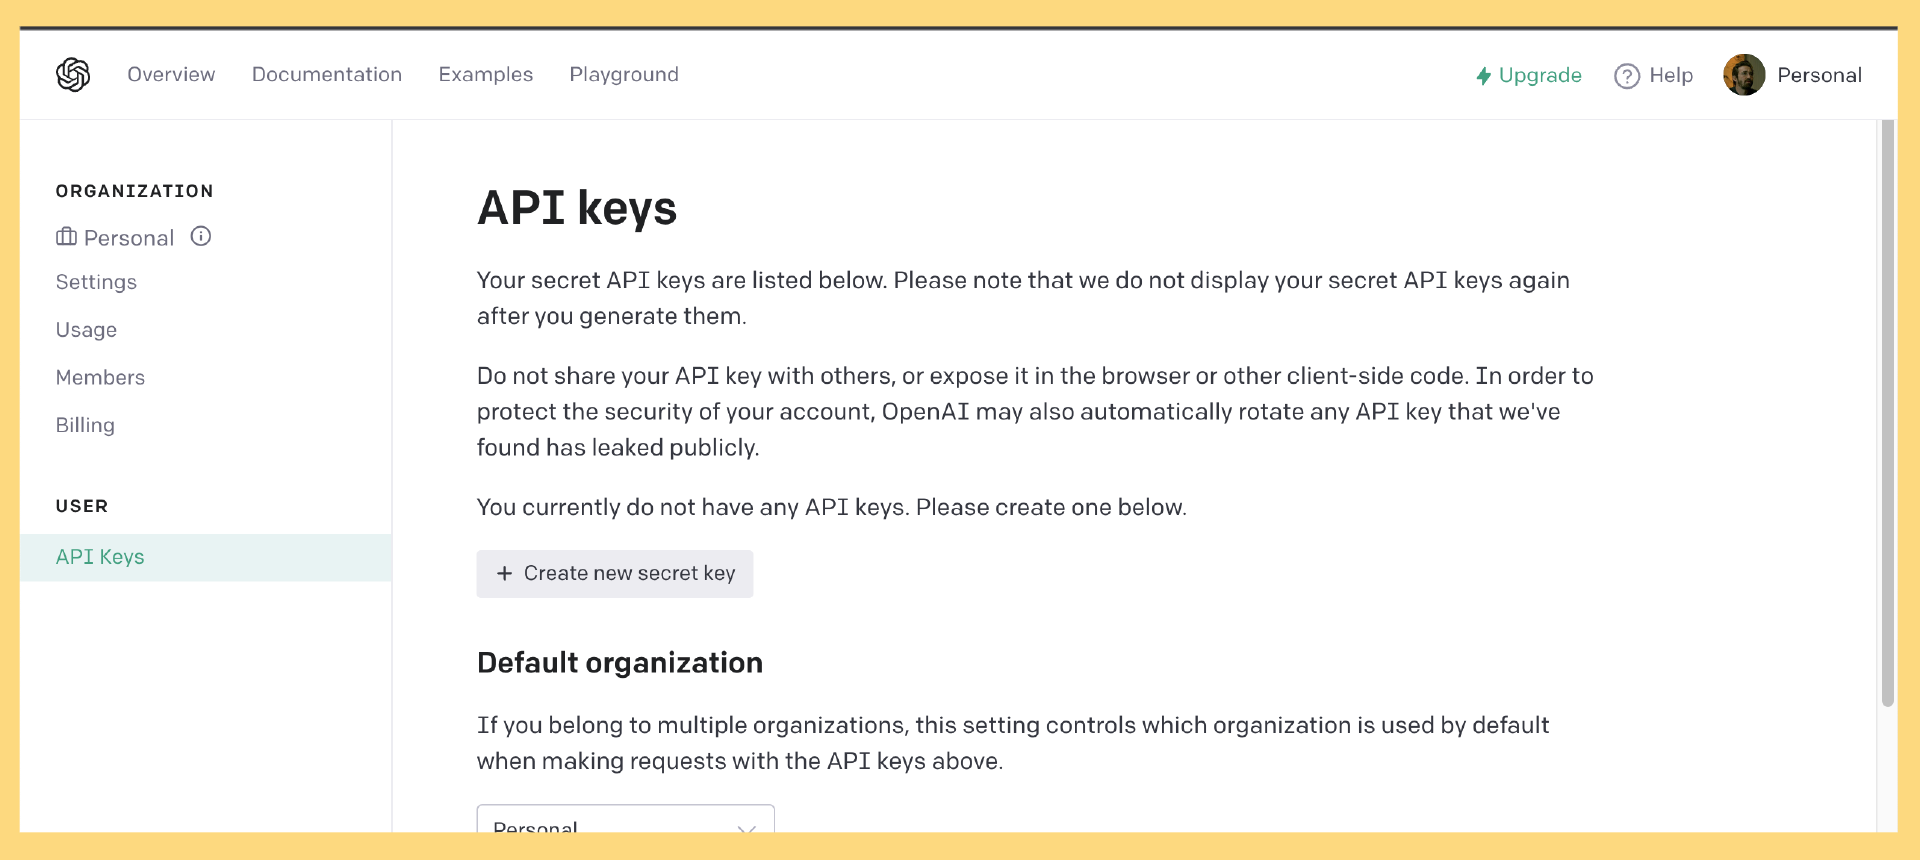Switch to the Examples tab
Image resolution: width=1920 pixels, height=860 pixels.
[486, 75]
